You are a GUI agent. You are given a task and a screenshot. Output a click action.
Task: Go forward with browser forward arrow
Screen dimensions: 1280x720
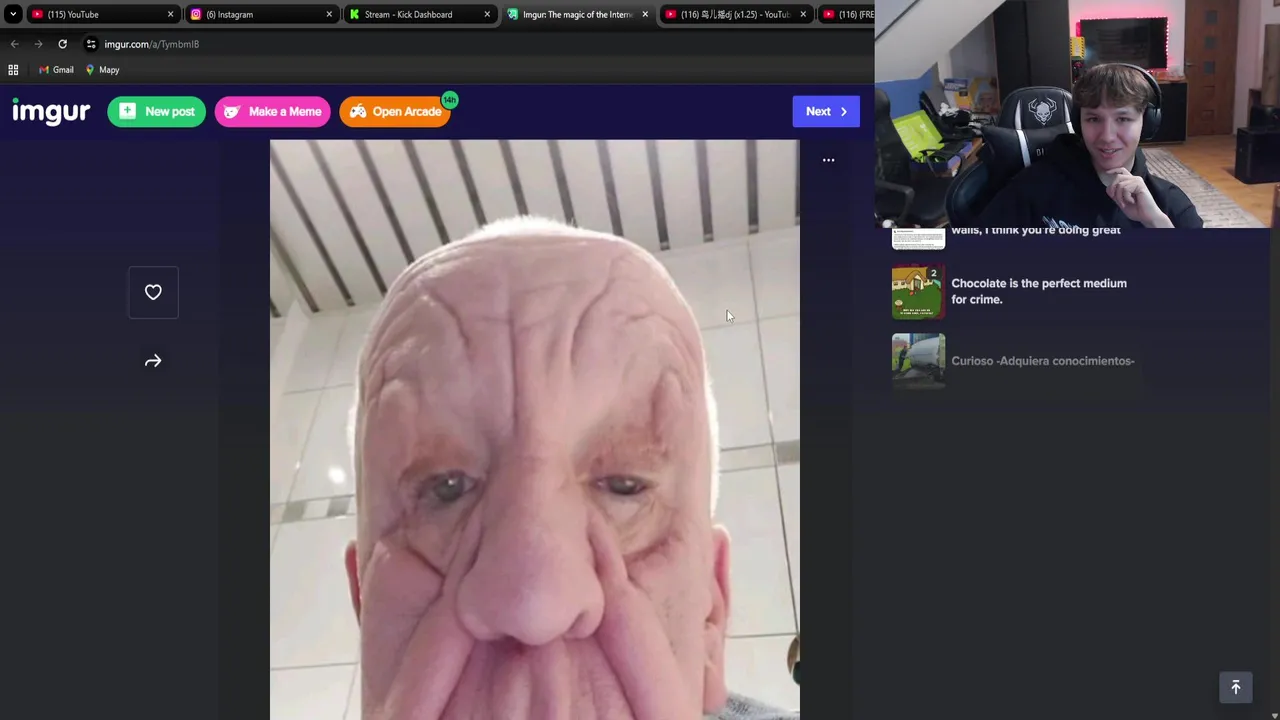38,44
